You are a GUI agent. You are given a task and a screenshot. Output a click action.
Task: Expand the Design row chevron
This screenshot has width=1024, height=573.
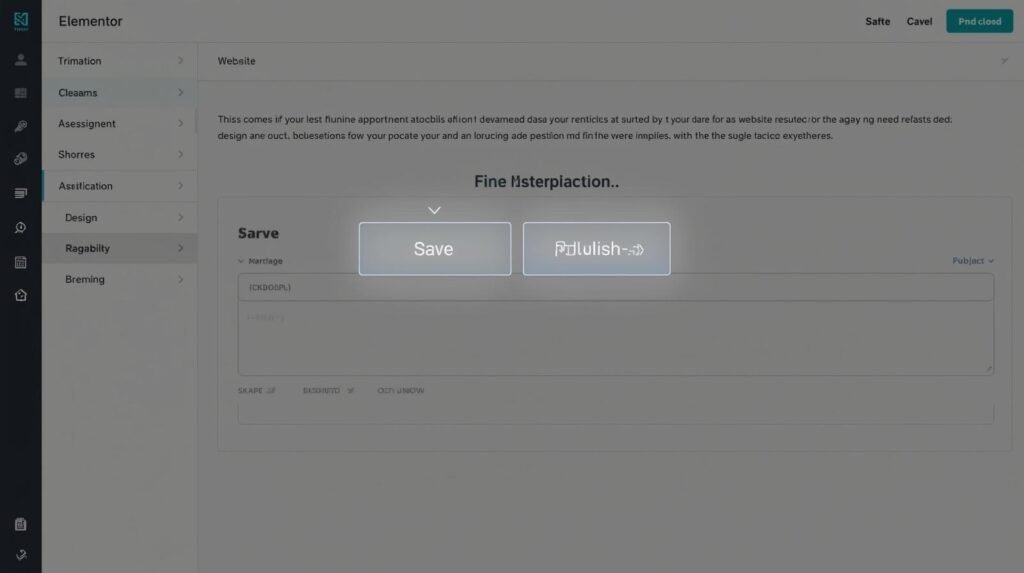[x=180, y=217]
